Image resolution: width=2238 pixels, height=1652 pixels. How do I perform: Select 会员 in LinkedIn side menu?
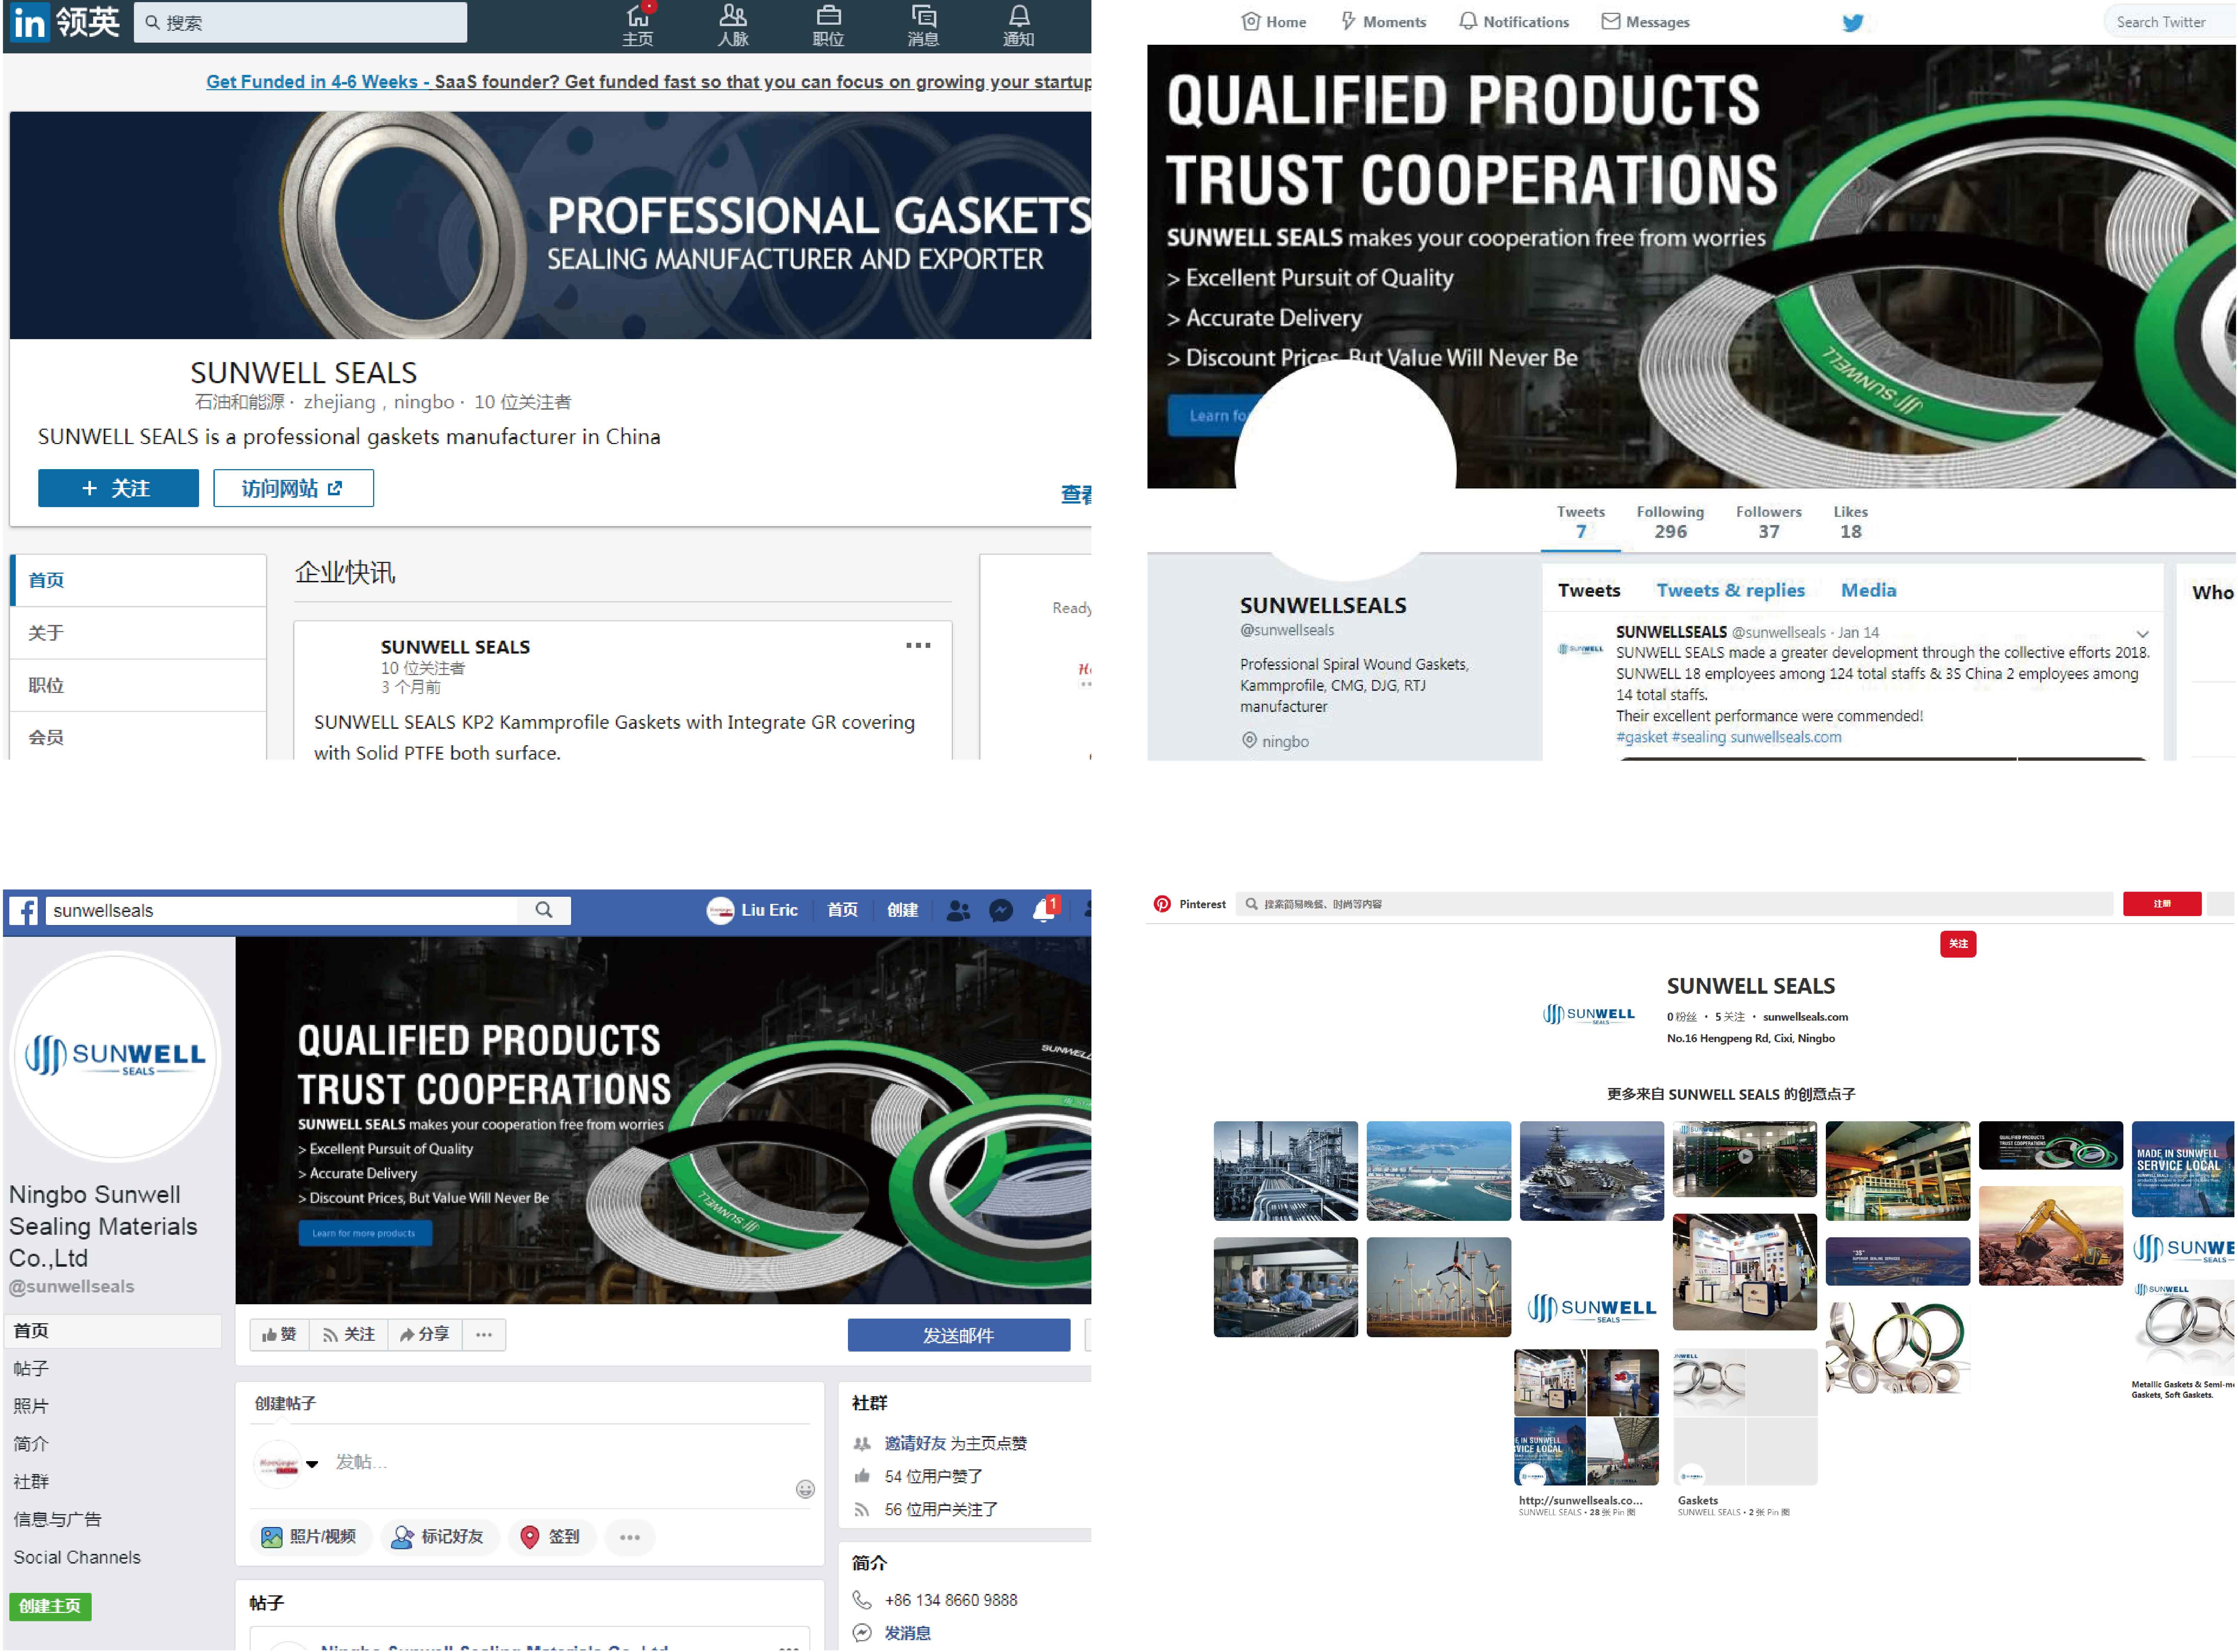[x=138, y=737]
